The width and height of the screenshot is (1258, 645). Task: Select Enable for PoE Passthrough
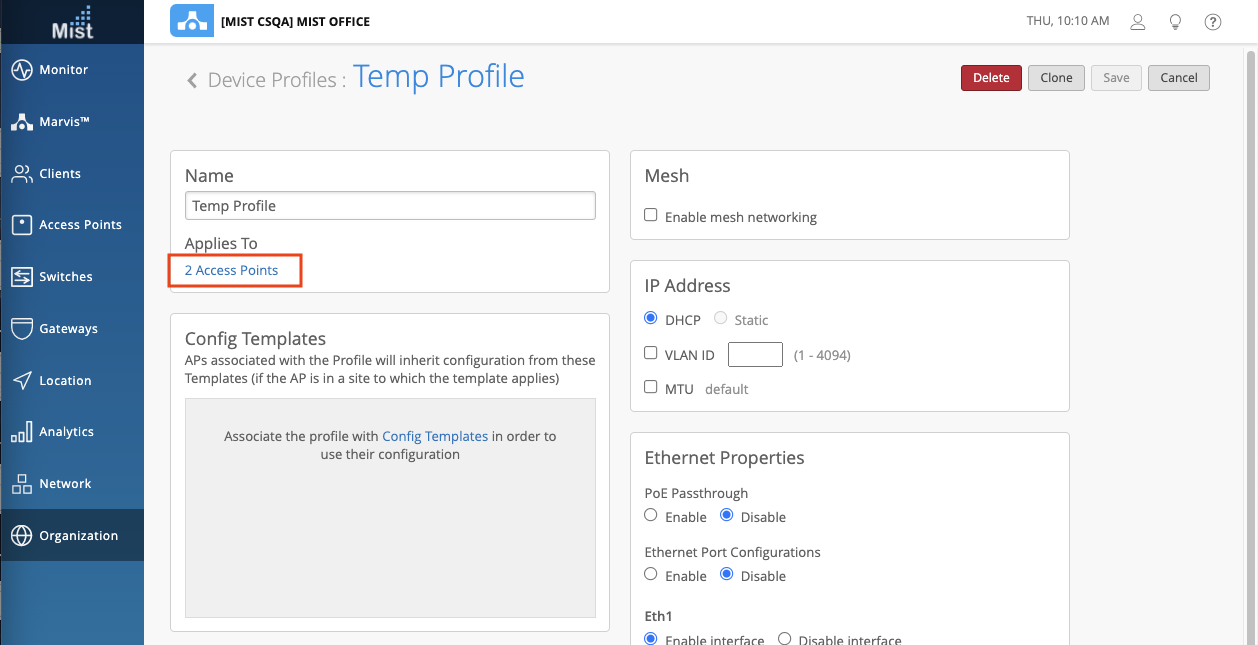651,516
